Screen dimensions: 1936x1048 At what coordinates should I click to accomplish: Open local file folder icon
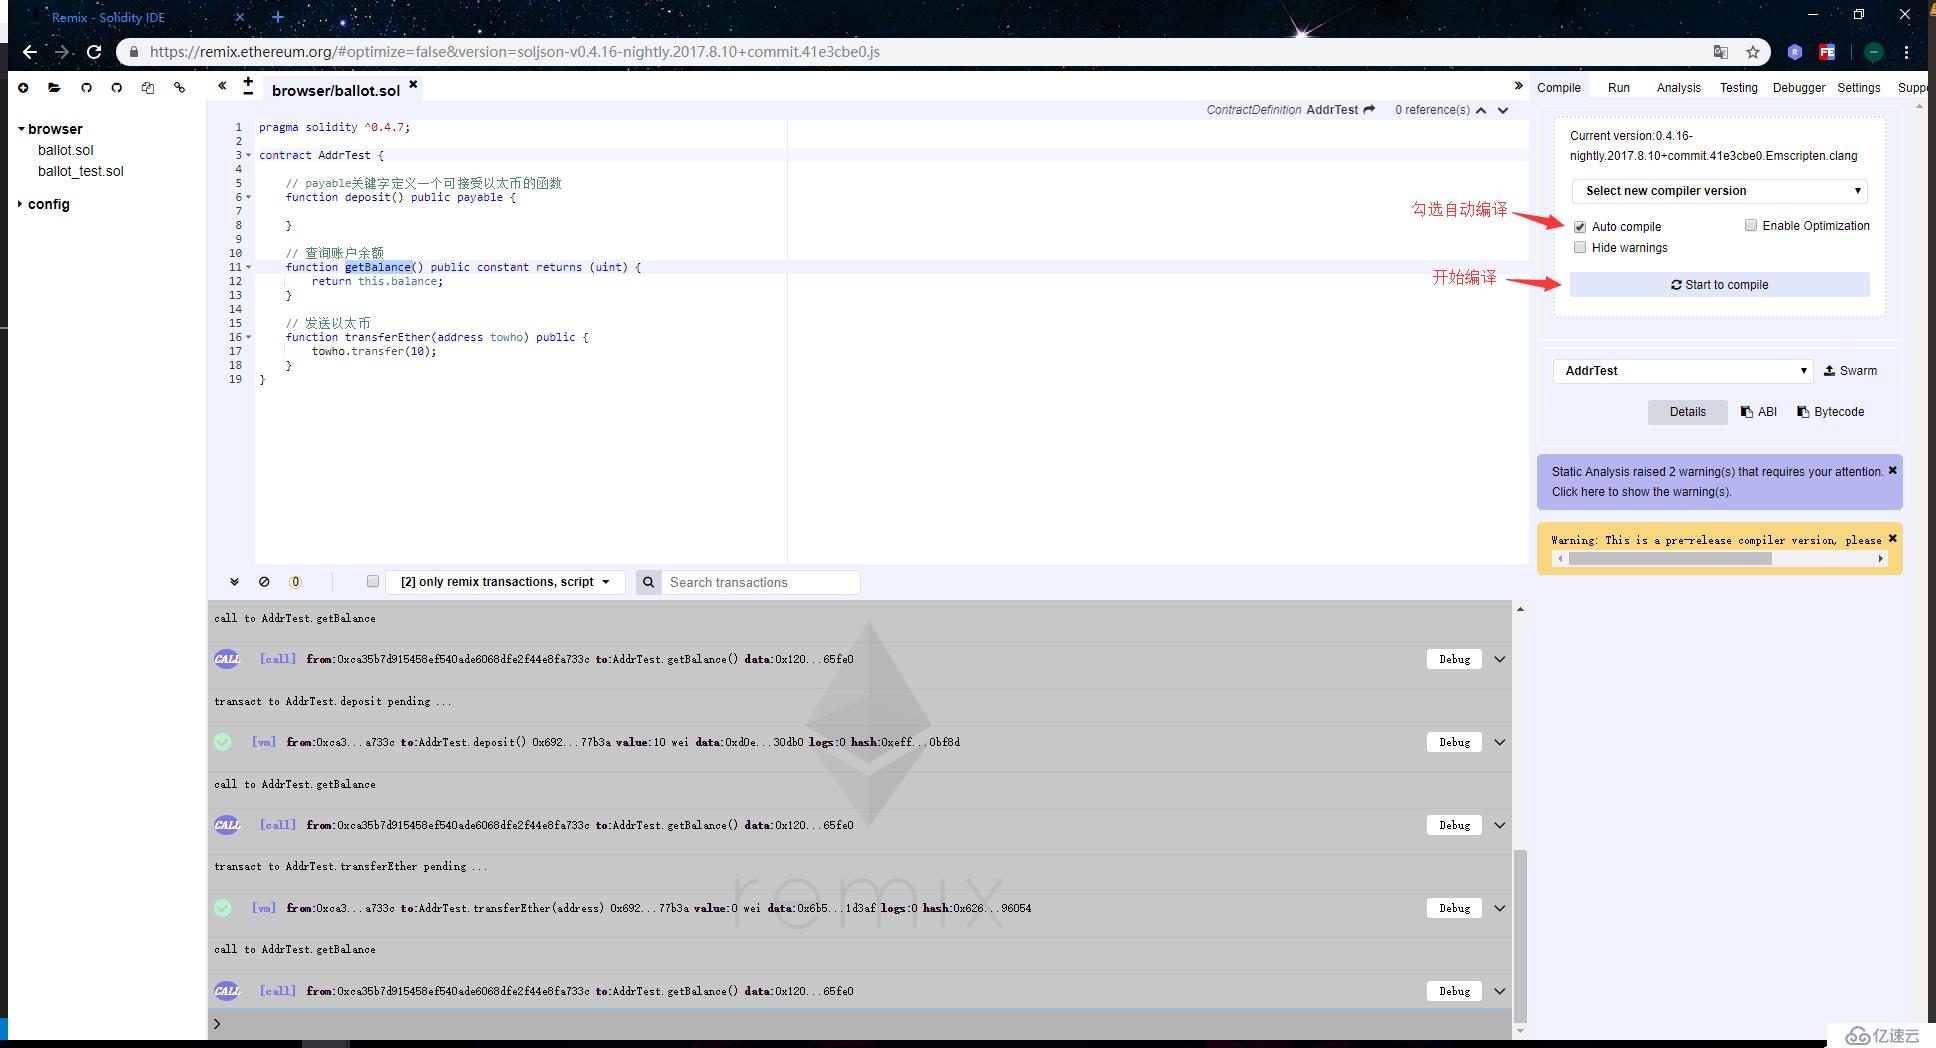[x=54, y=88]
